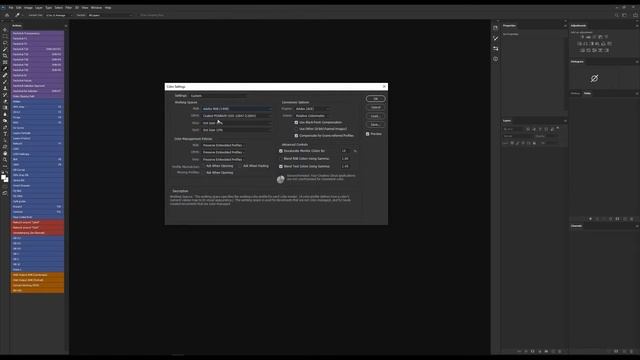Toggle Desaturate Monitor Colors By checkbox
The height and width of the screenshot is (360, 640).
coord(281,151)
